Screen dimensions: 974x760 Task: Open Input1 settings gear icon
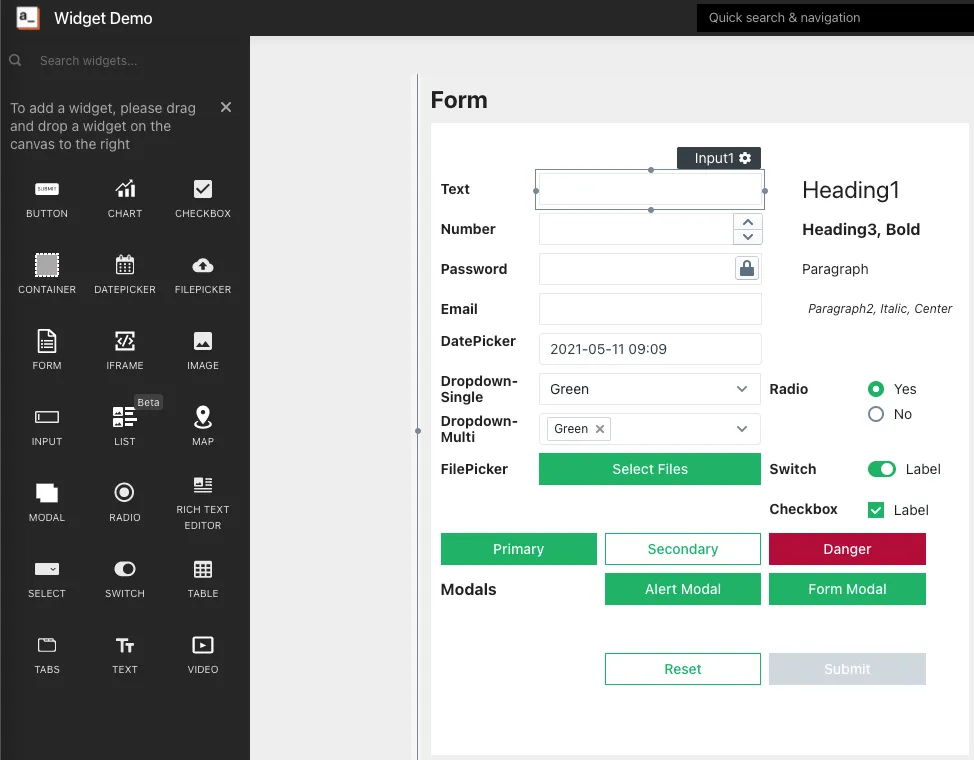(745, 158)
